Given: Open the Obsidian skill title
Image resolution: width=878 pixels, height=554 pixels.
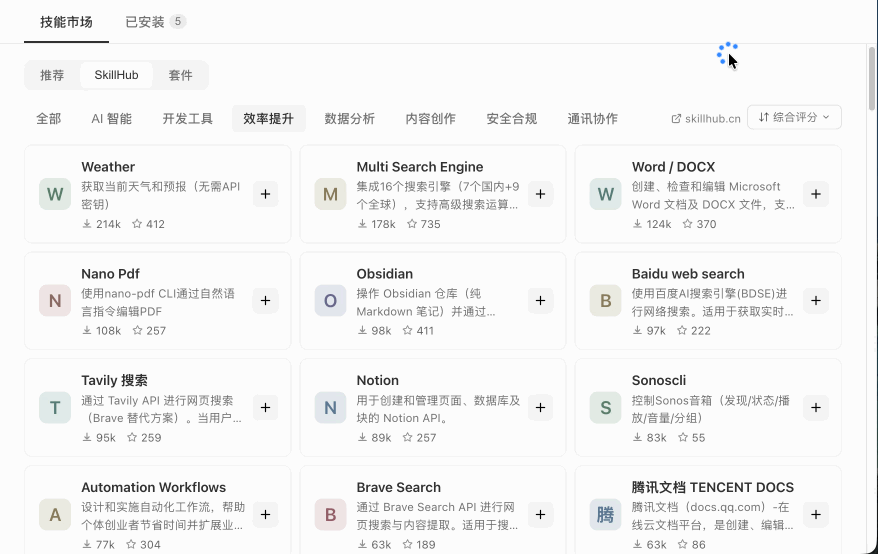Looking at the screenshot, I should click(x=385, y=274).
